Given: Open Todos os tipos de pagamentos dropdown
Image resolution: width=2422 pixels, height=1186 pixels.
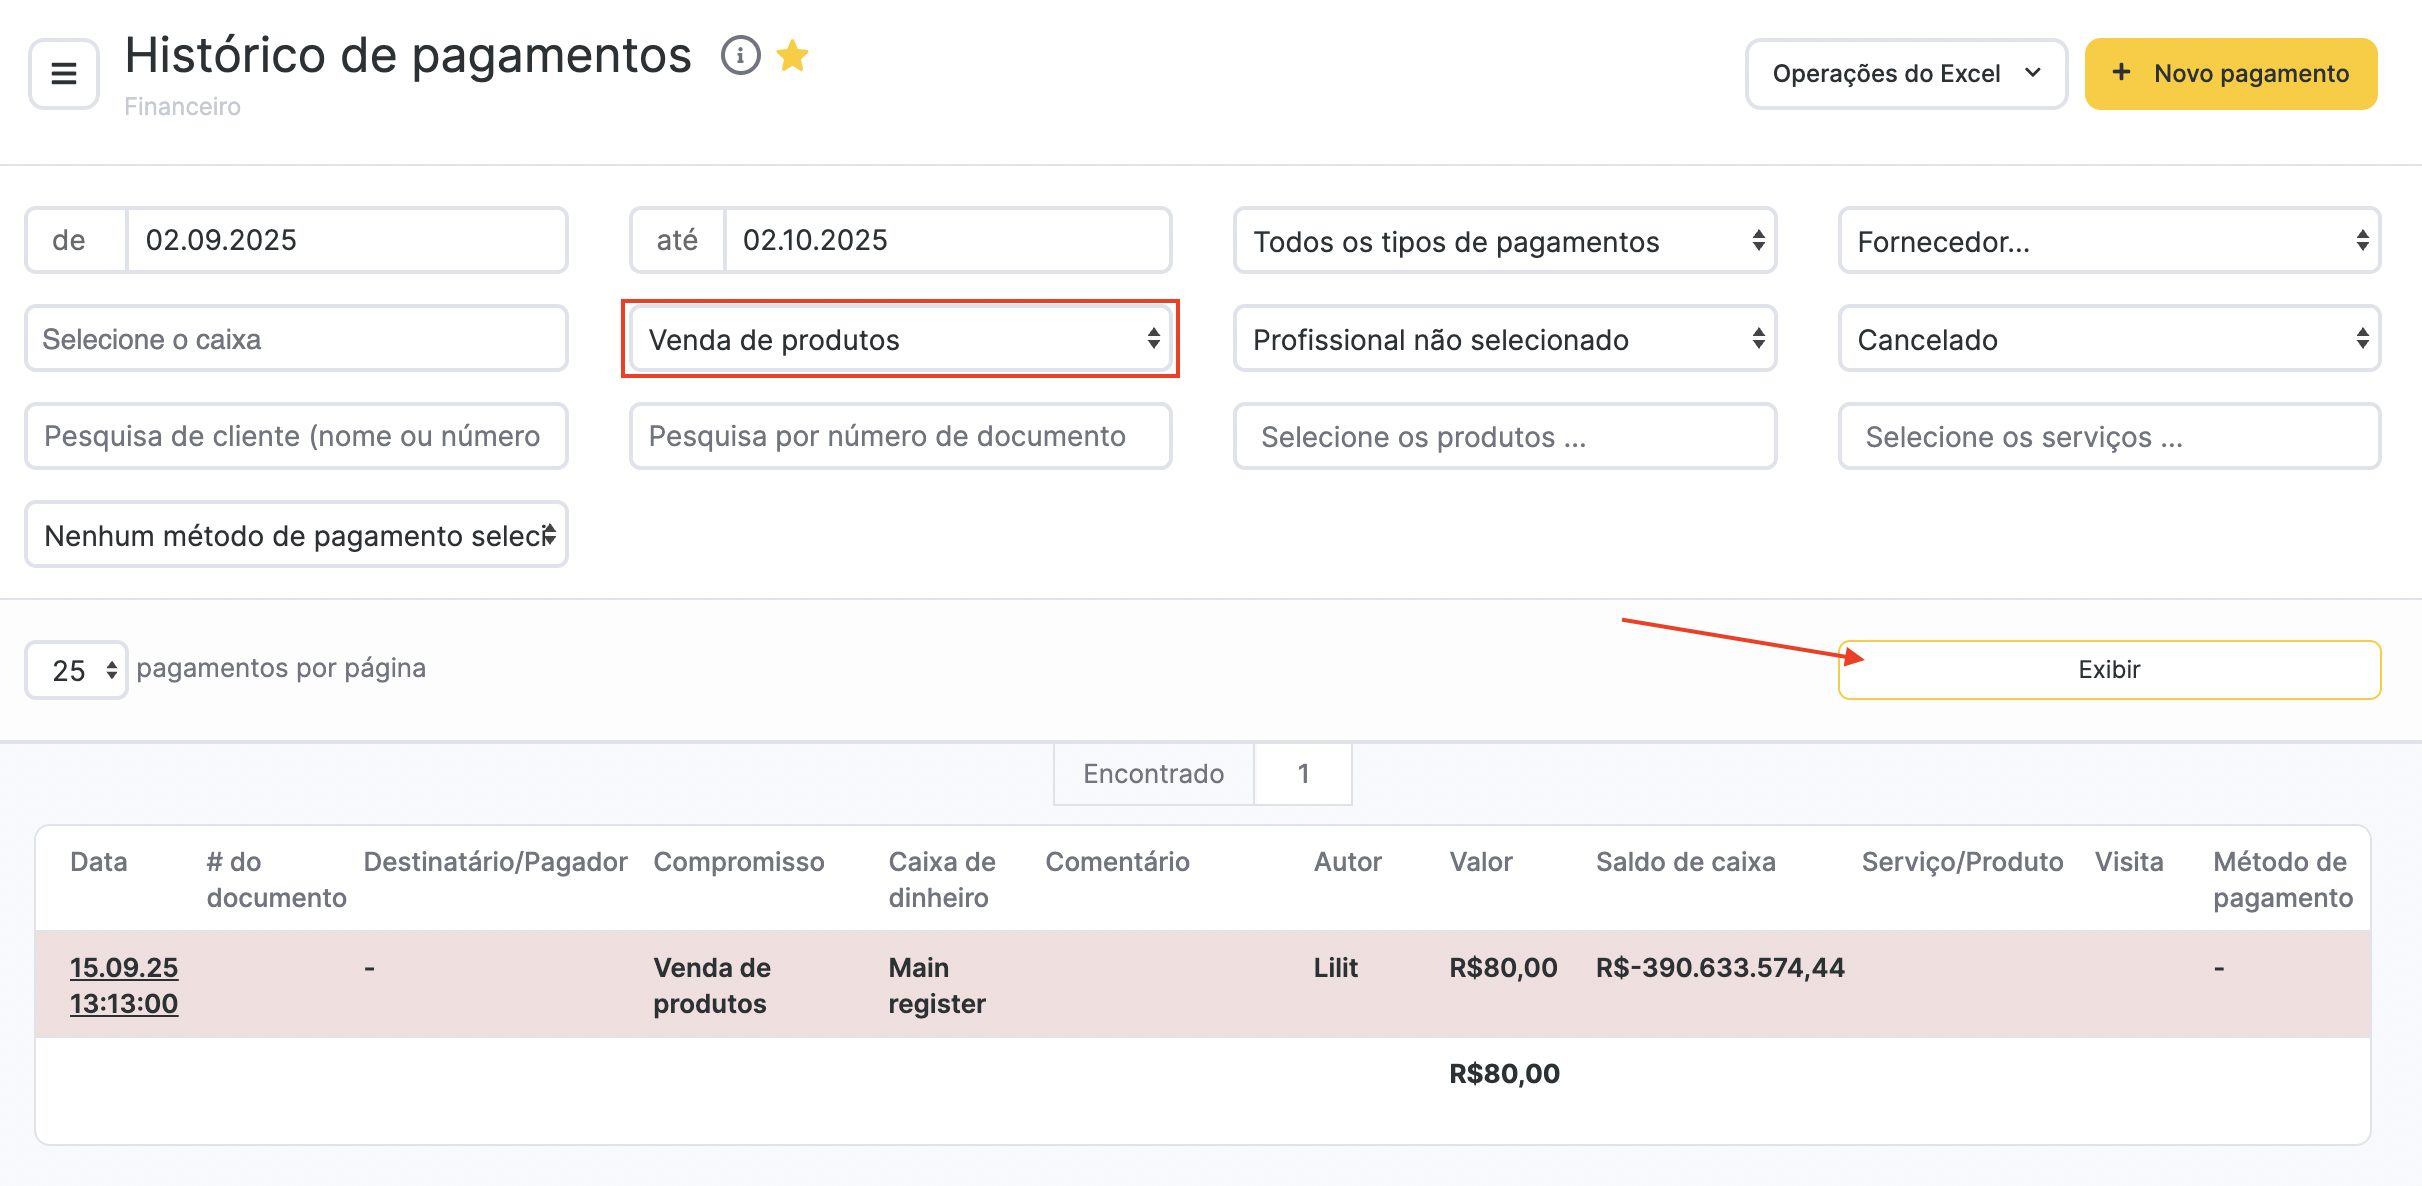Looking at the screenshot, I should [1504, 241].
